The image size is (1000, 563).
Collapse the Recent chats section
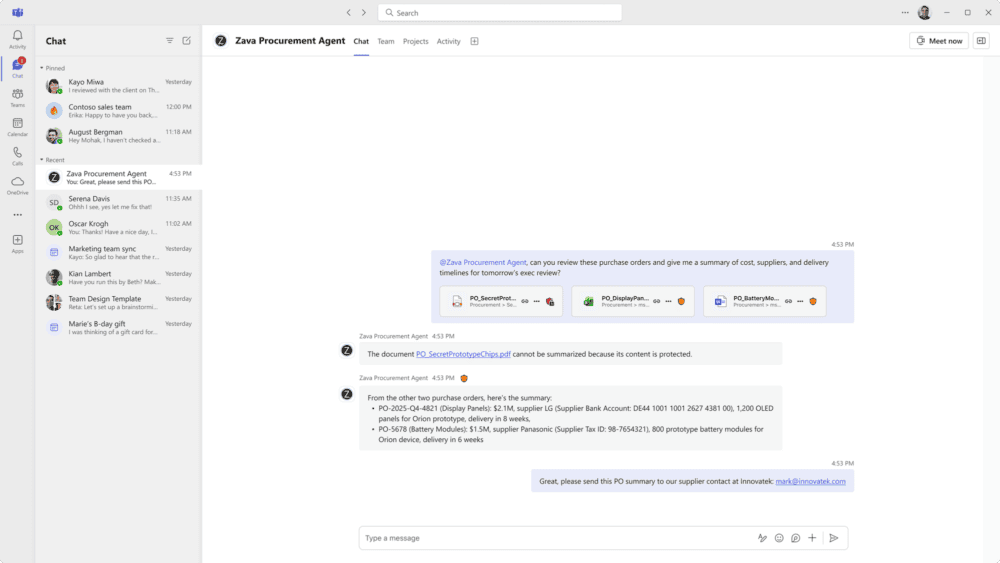coord(42,160)
